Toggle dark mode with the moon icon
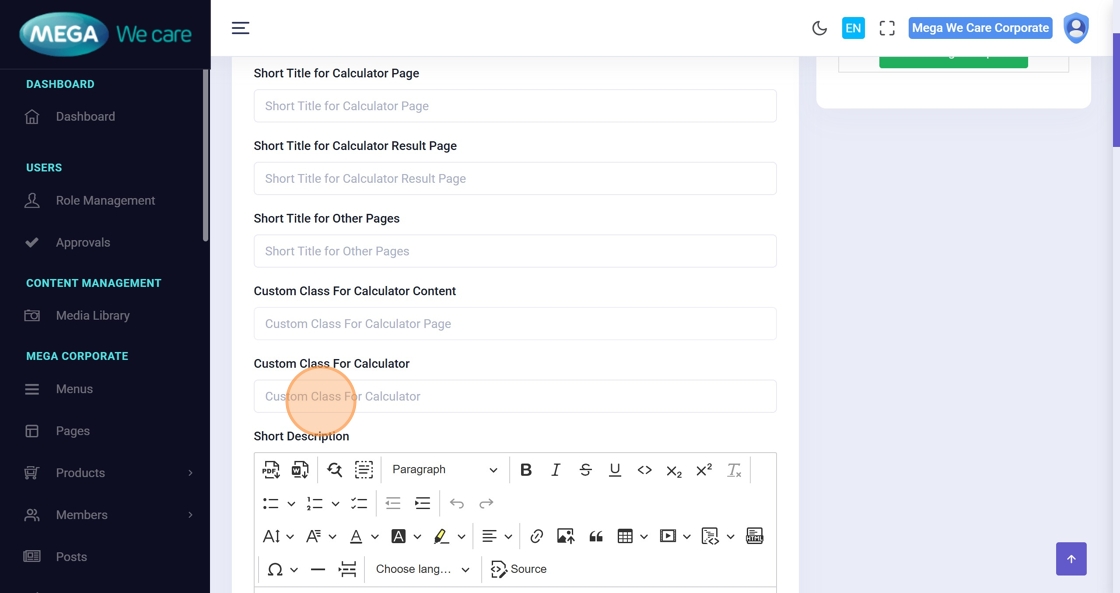1120x593 pixels. [x=819, y=28]
